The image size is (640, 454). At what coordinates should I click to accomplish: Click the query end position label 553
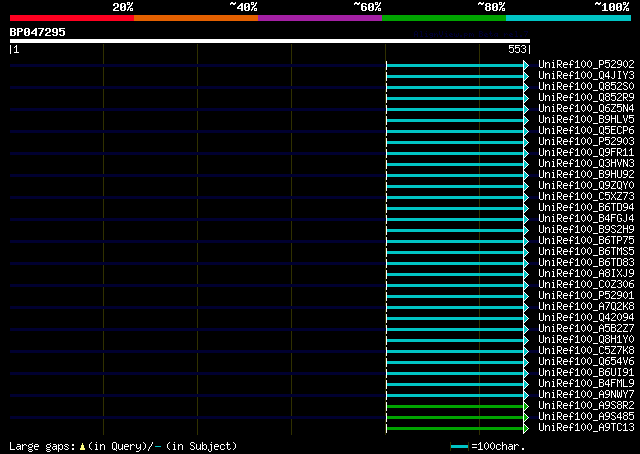click(517, 49)
